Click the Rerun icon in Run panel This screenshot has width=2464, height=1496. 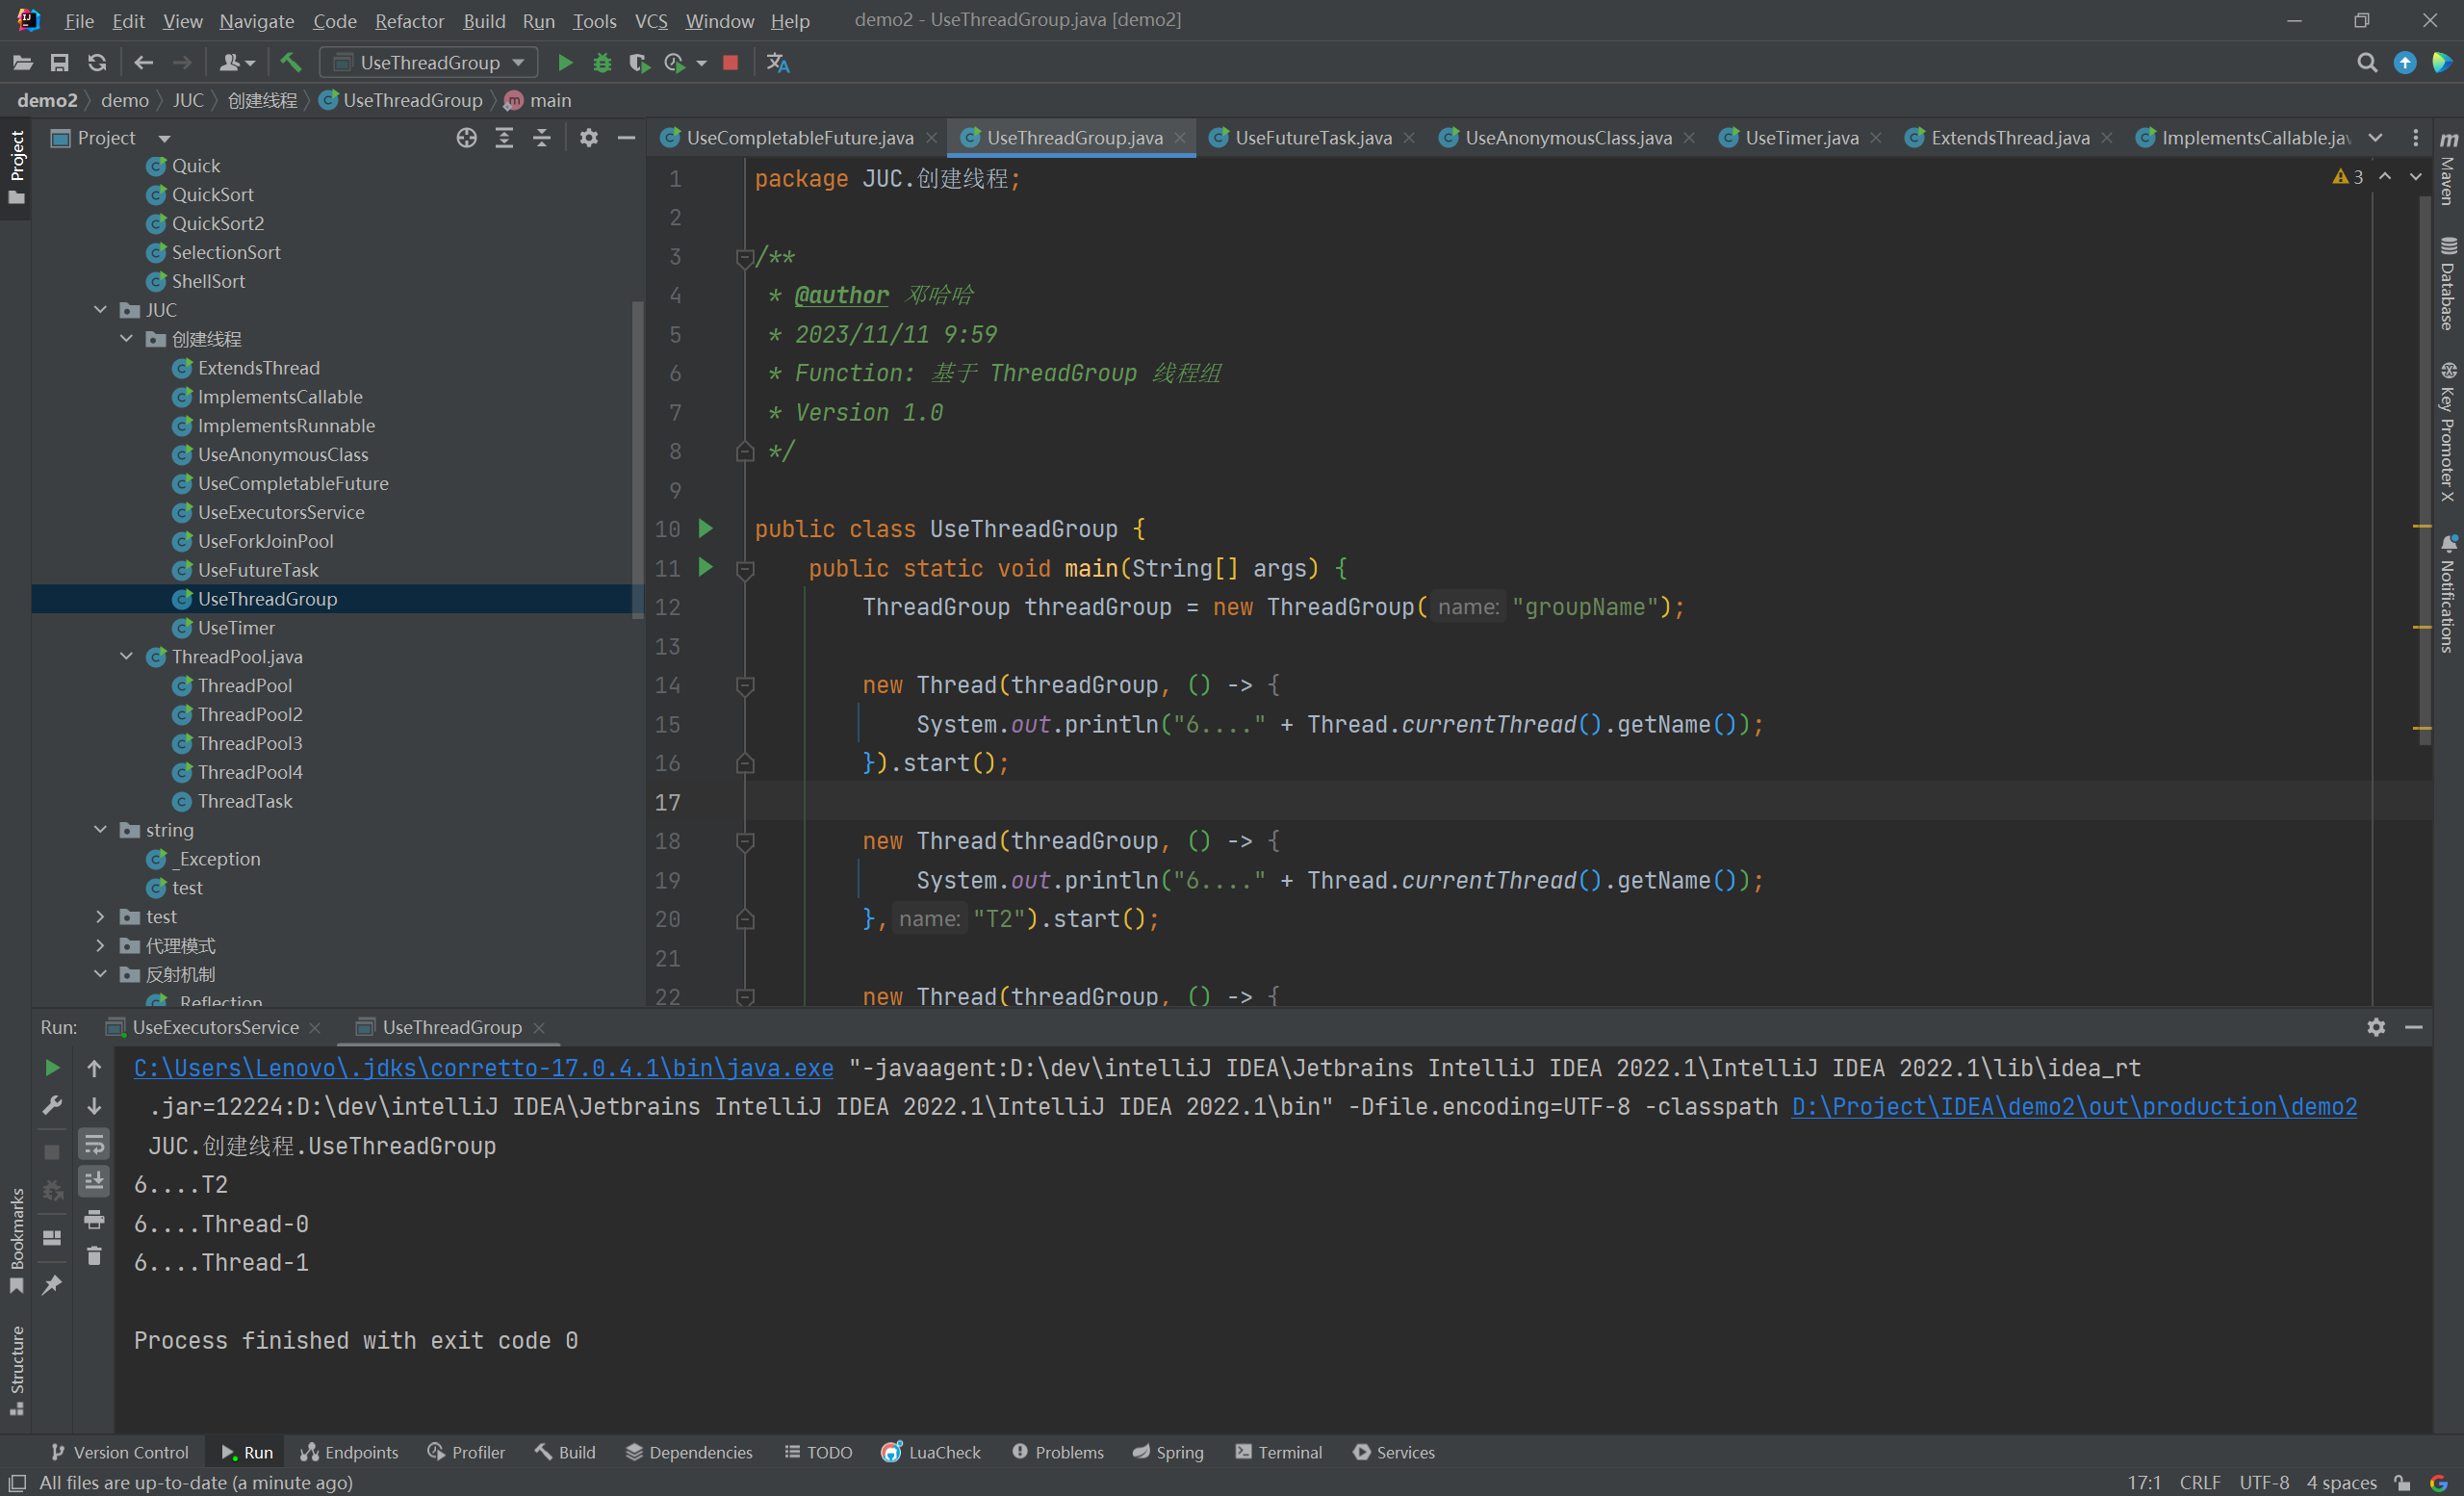52,1067
